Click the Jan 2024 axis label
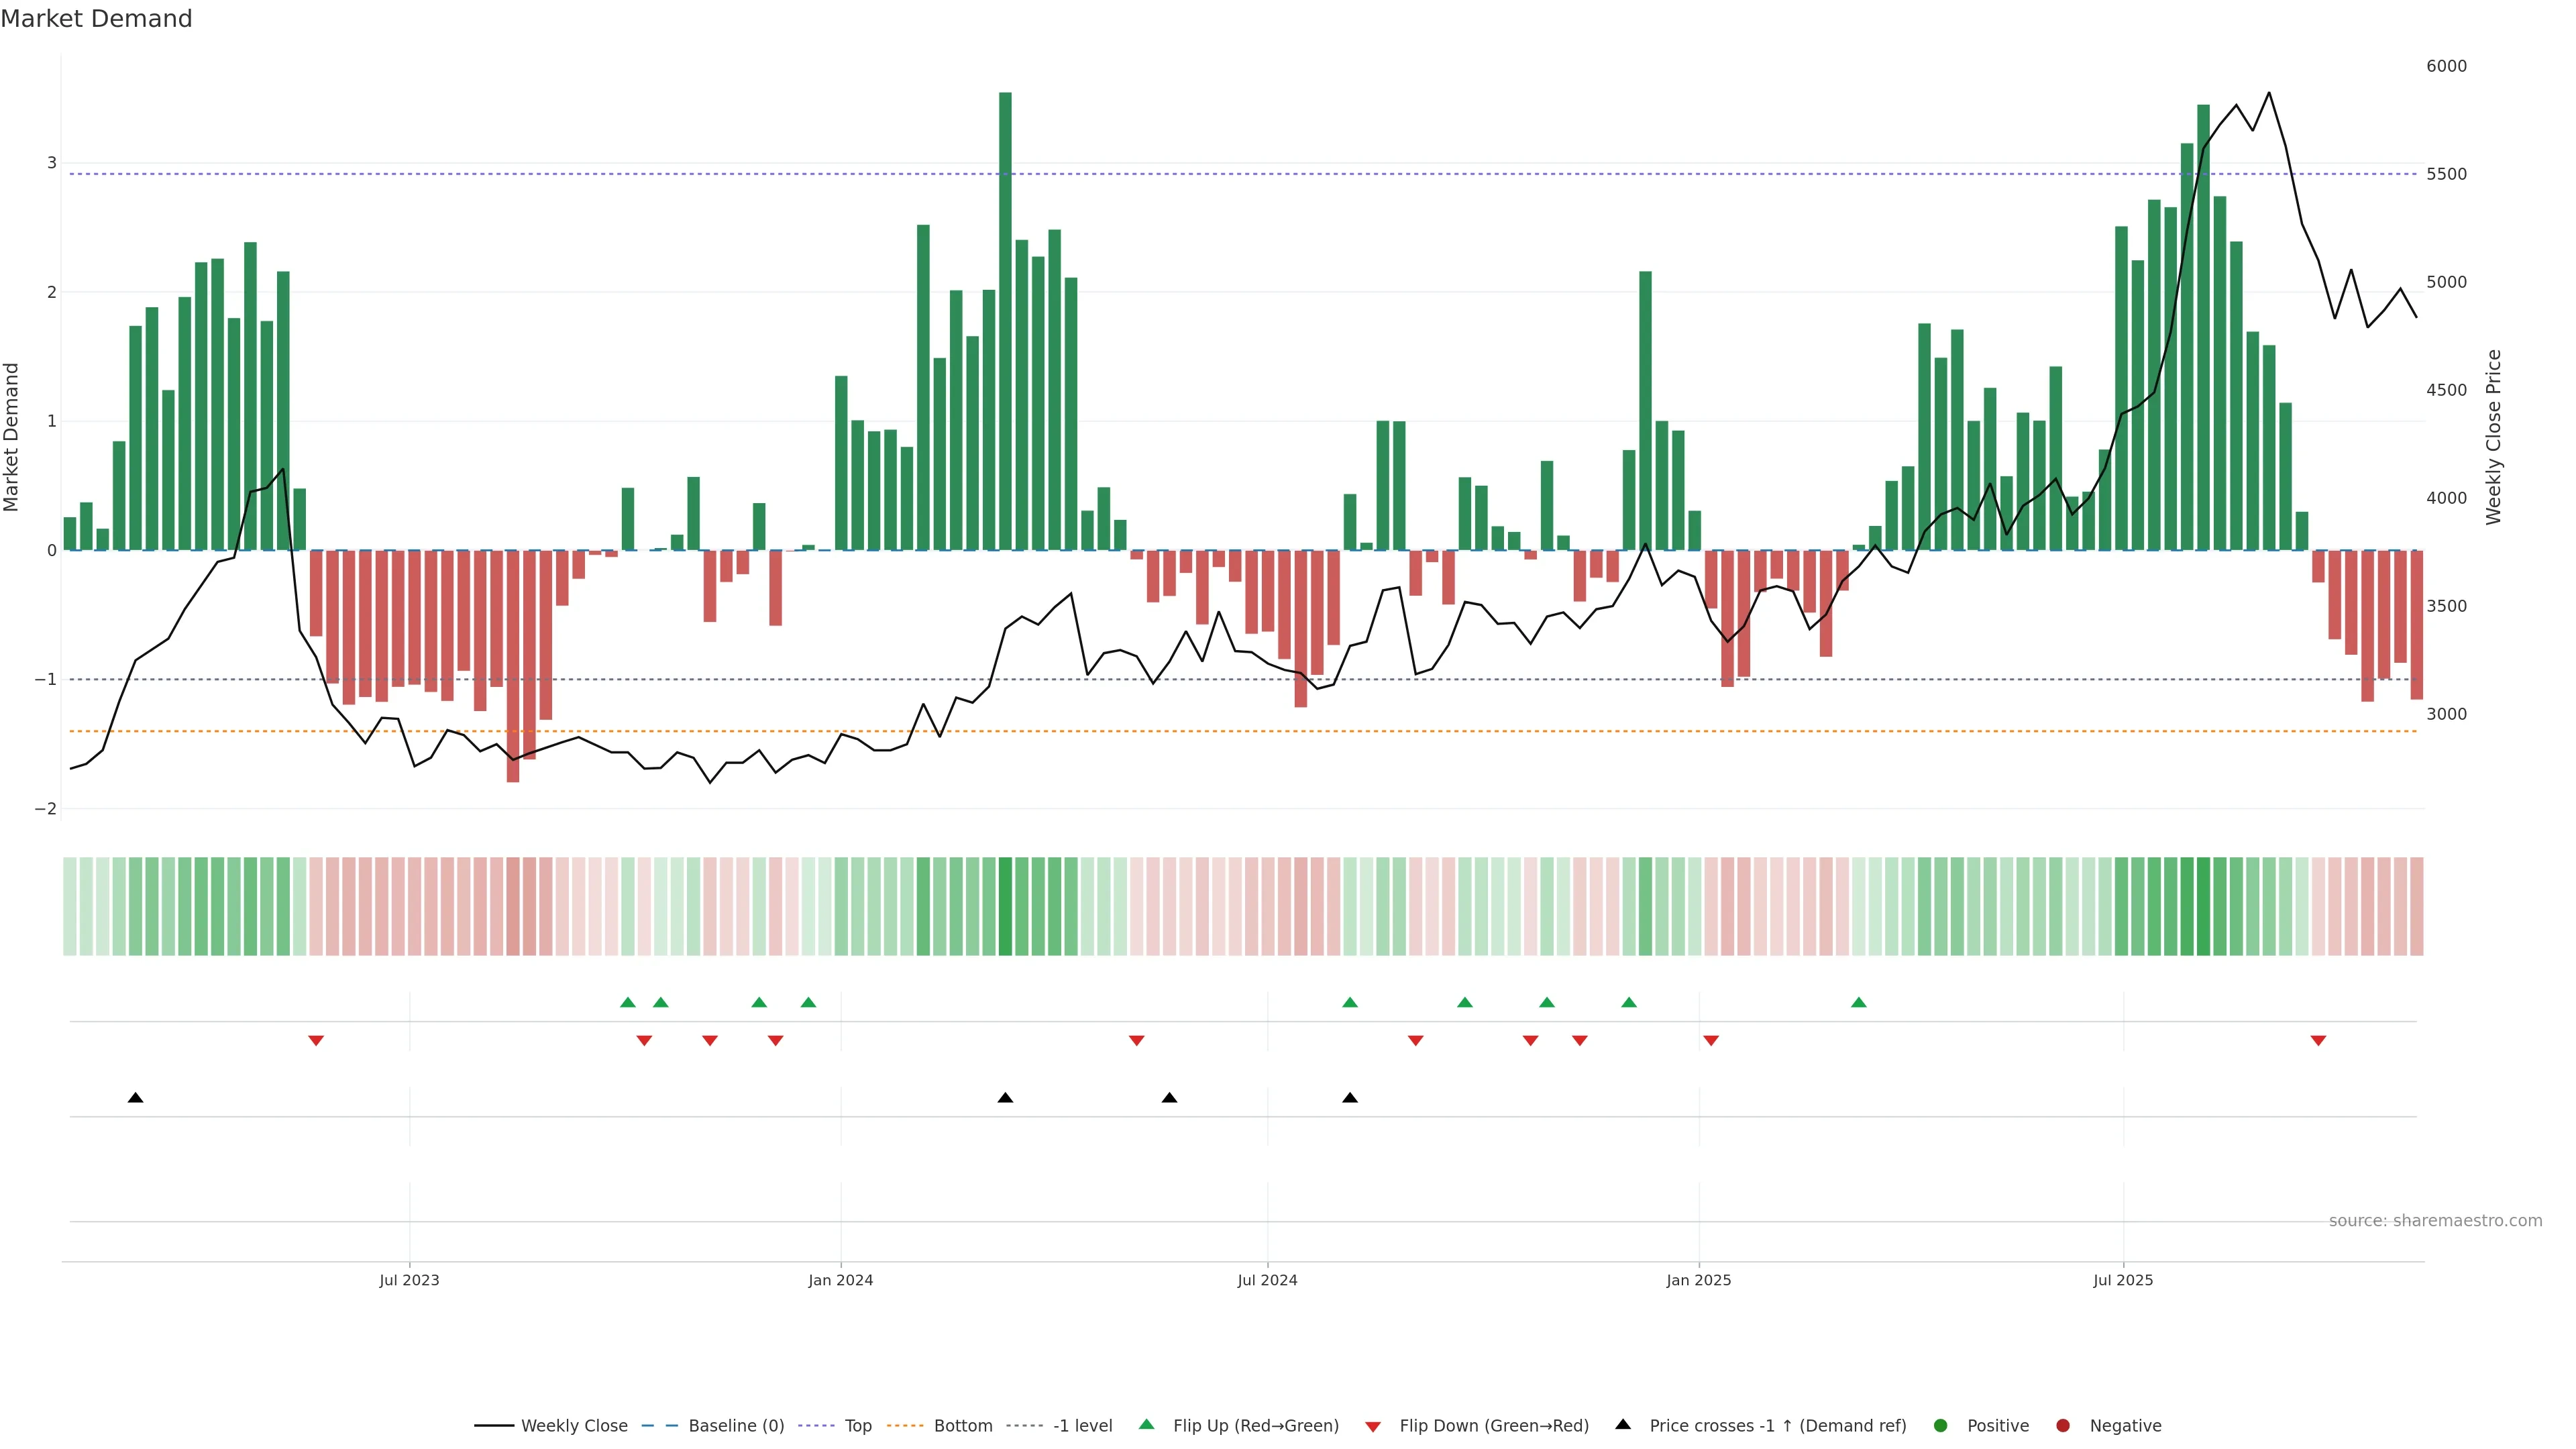This screenshot has width=2576, height=1449. coord(841,1280)
